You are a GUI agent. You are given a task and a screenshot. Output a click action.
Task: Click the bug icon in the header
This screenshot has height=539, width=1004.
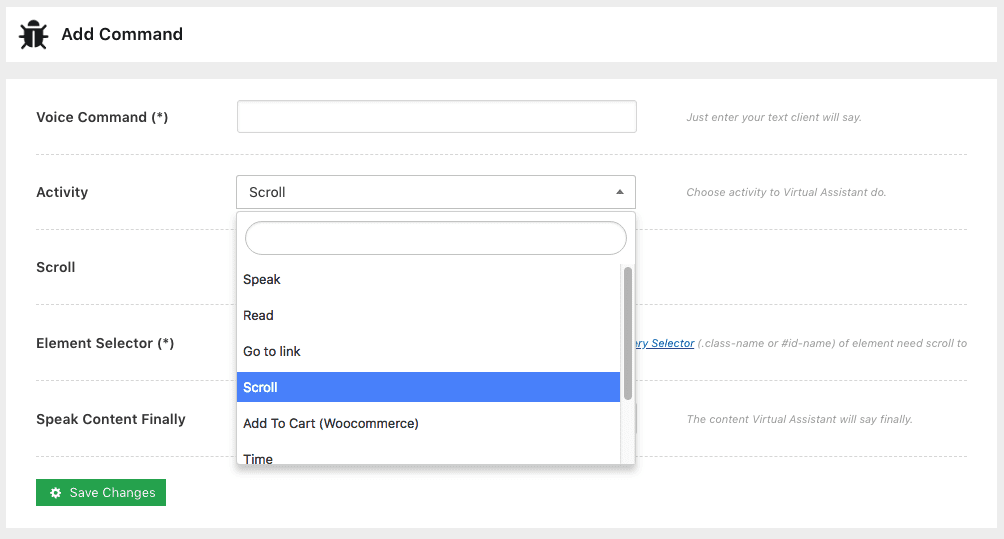(33, 34)
